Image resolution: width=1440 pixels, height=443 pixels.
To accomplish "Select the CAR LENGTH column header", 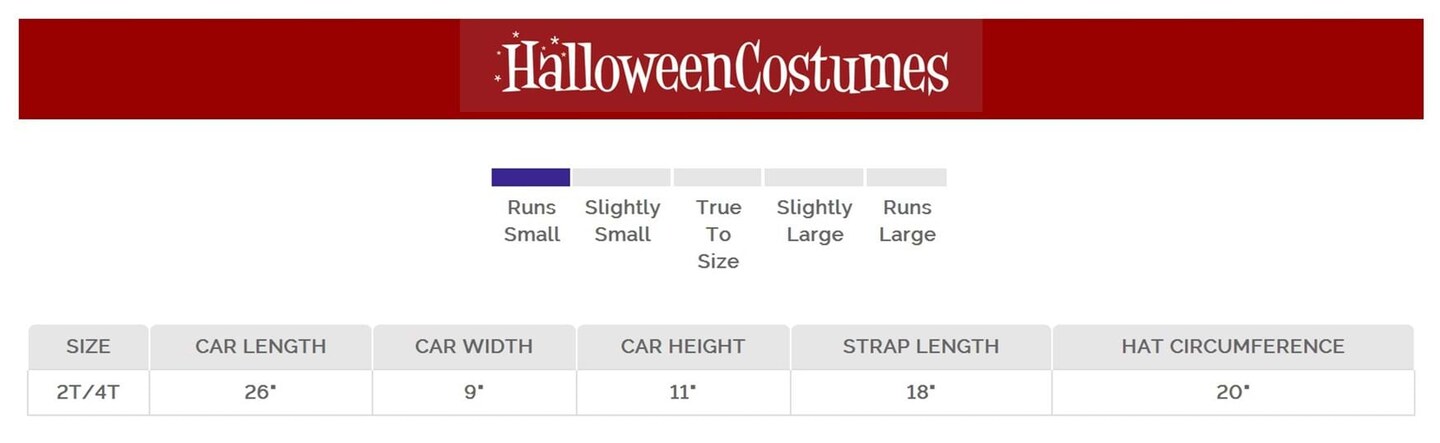I will (260, 347).
